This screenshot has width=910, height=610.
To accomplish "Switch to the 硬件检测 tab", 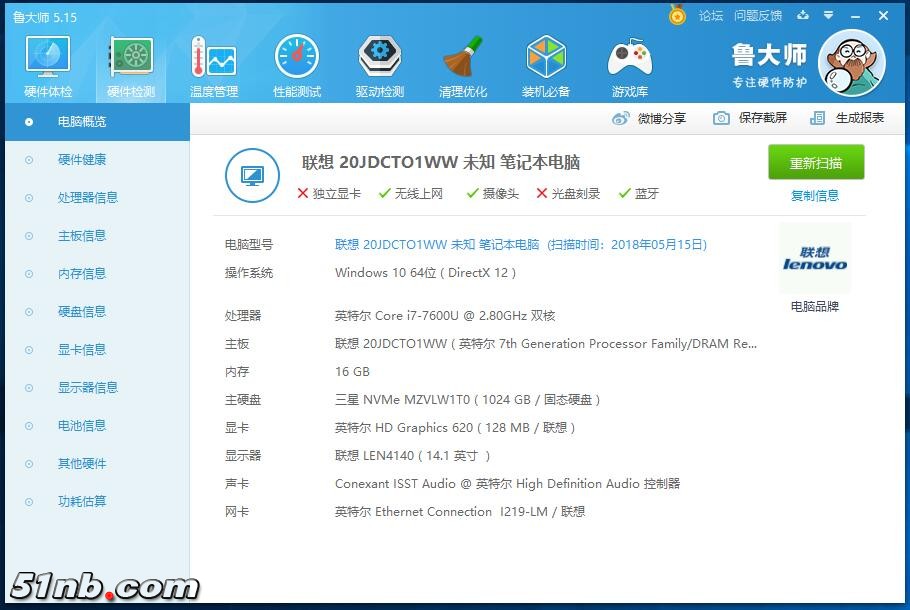I will coord(130,63).
